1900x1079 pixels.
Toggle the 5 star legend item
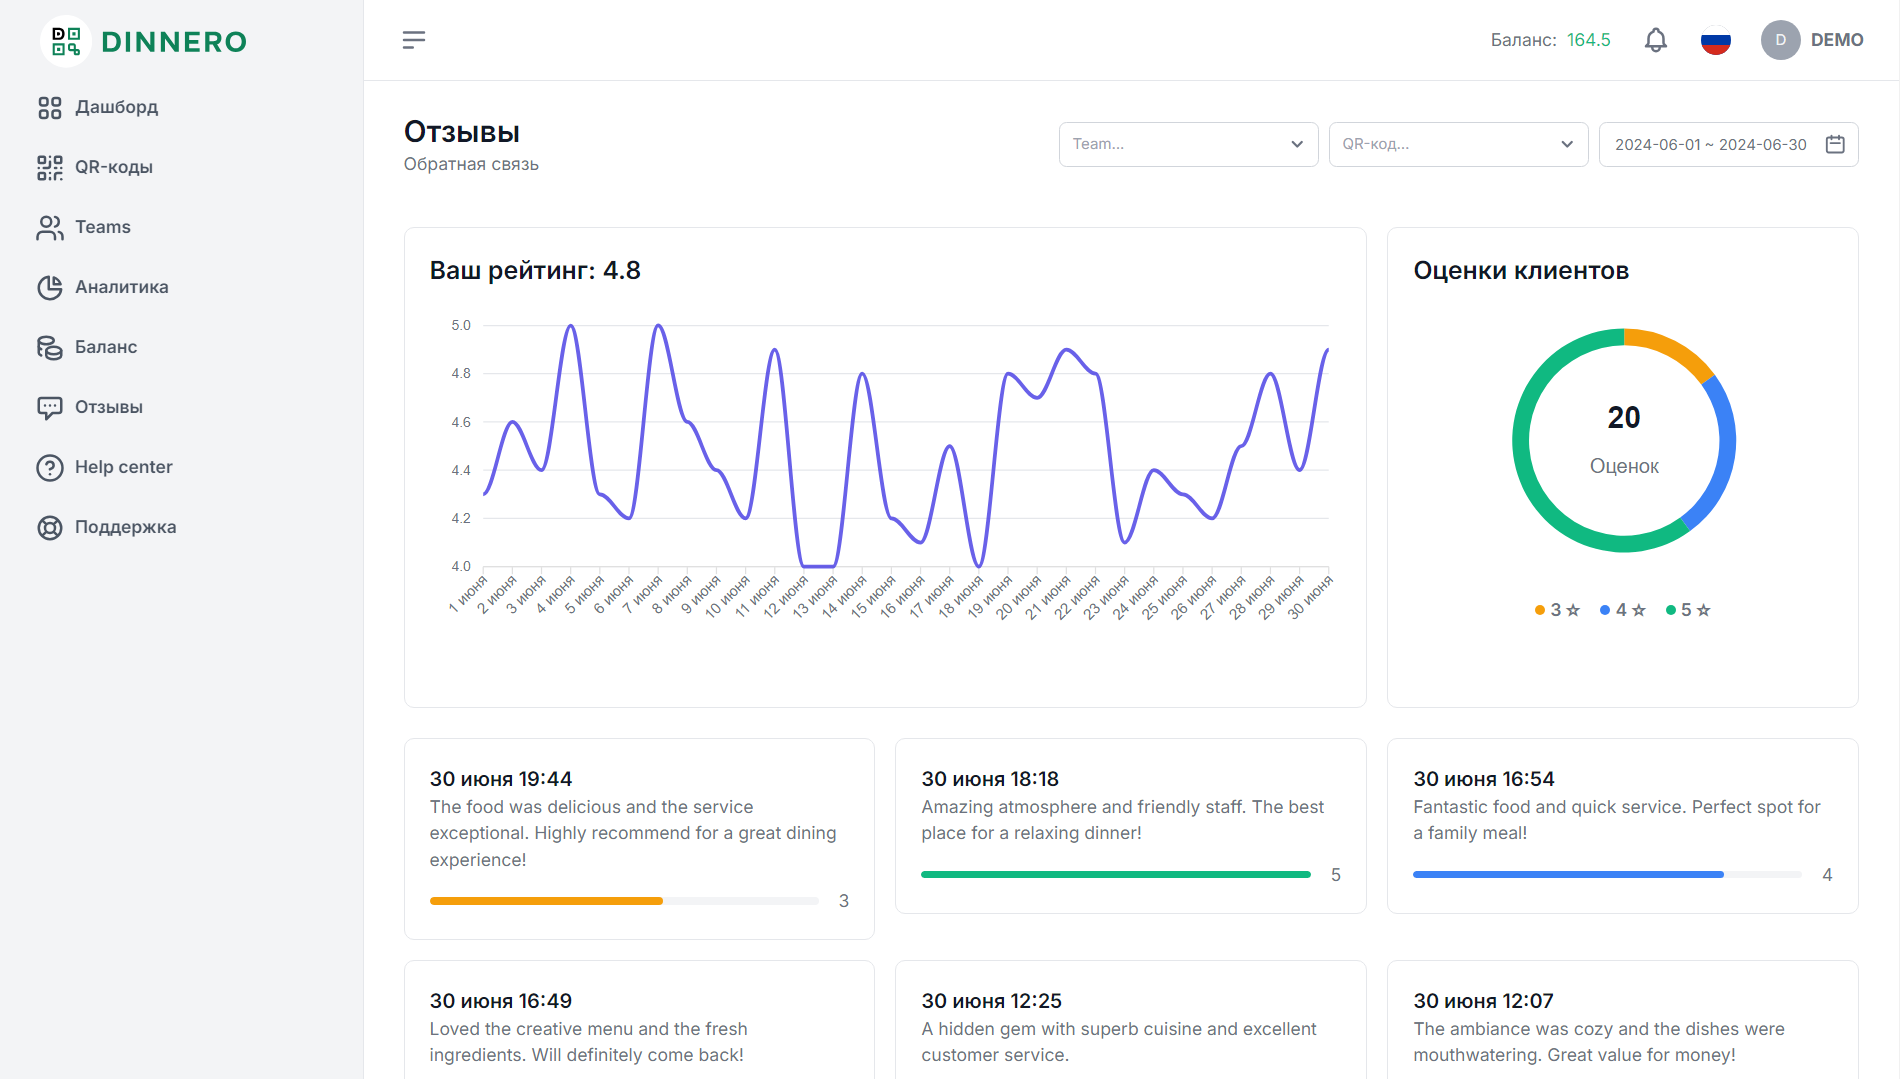click(x=1688, y=610)
